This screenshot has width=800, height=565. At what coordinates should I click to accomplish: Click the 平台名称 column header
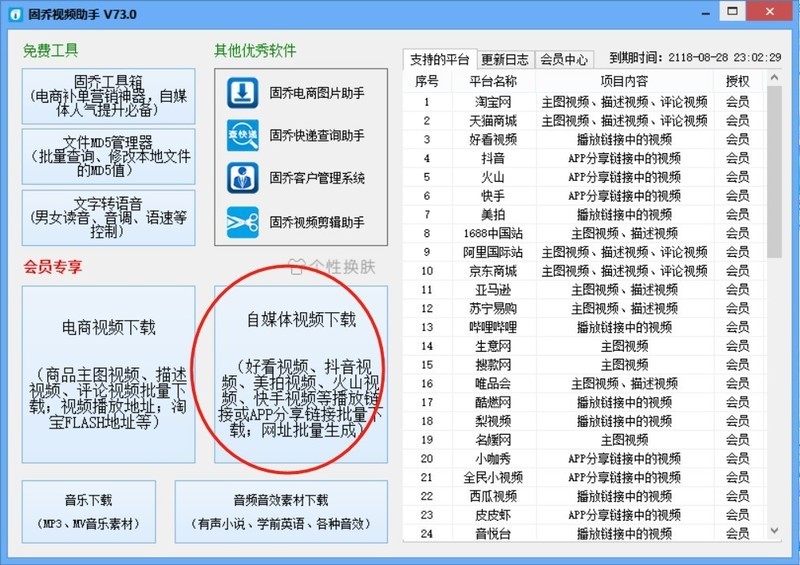pos(493,82)
